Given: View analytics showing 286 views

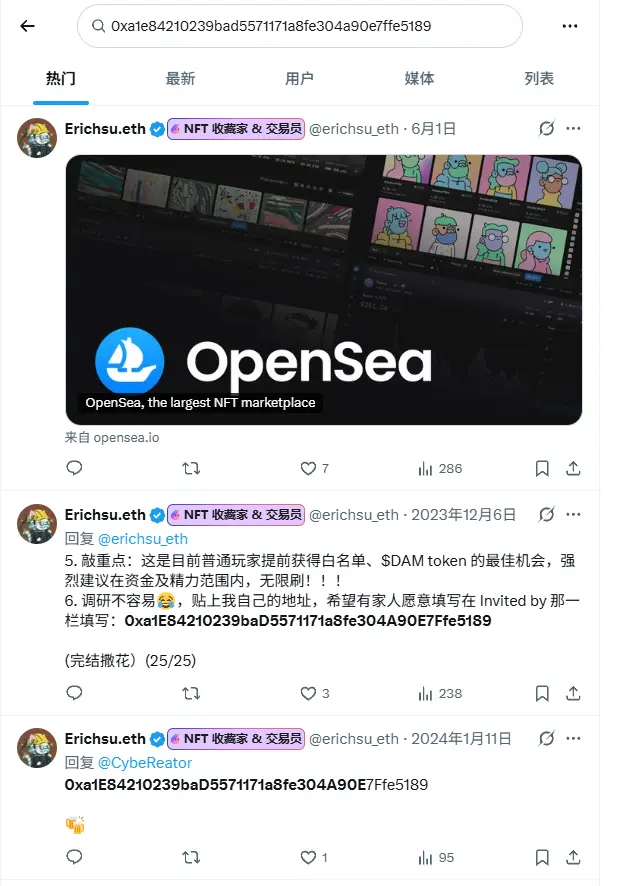Looking at the screenshot, I should tap(440, 468).
